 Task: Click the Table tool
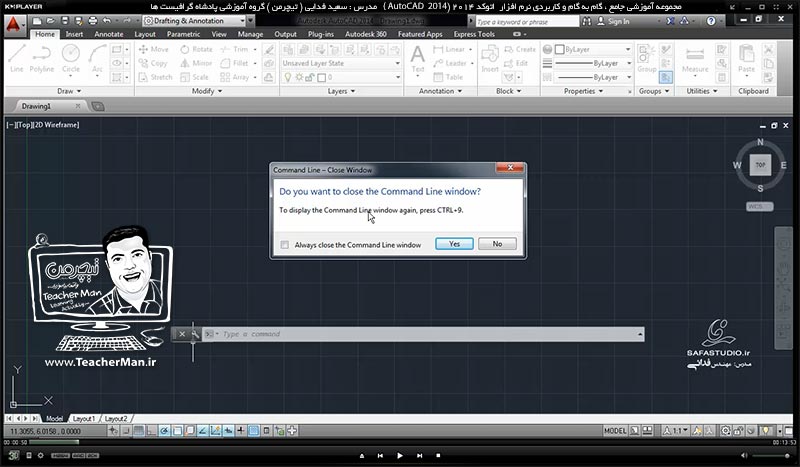pos(448,77)
